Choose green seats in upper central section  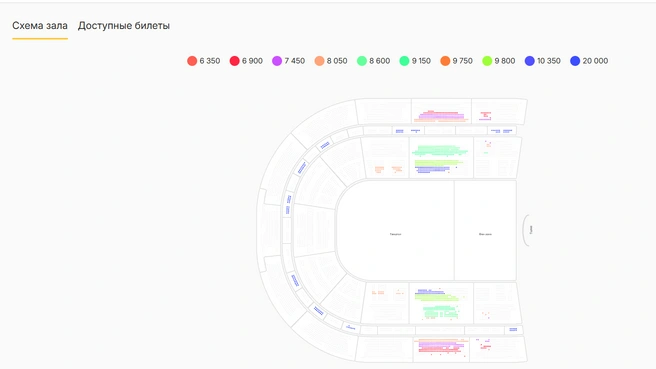pyautogui.click(x=439, y=151)
